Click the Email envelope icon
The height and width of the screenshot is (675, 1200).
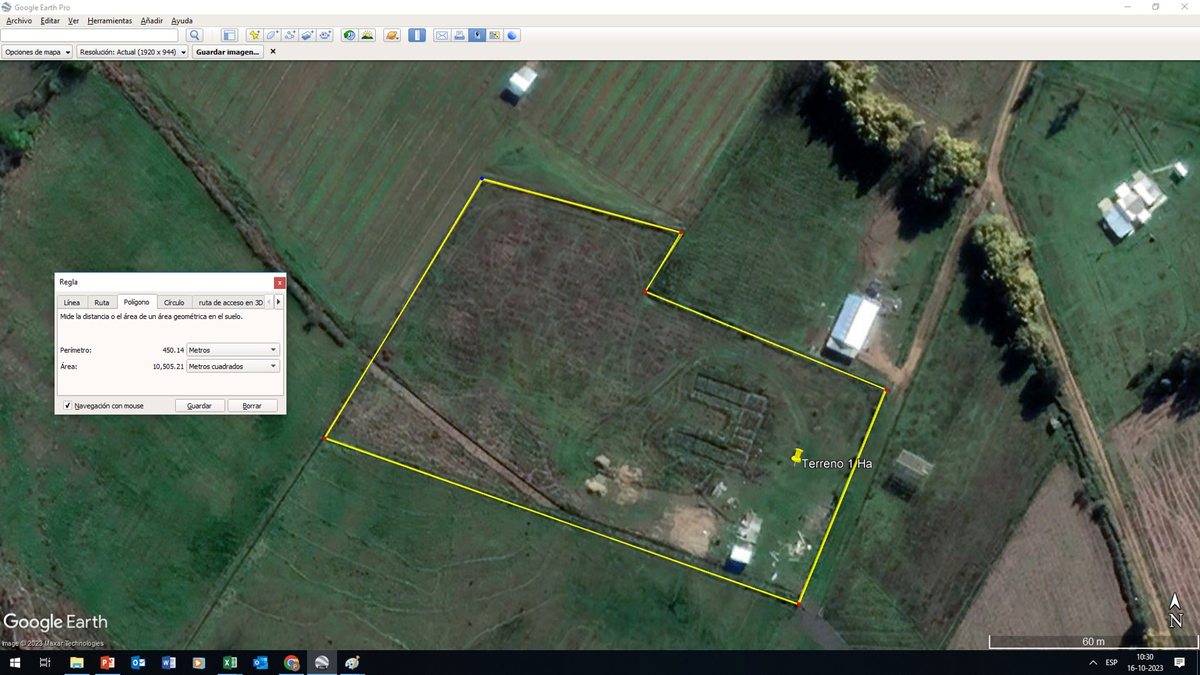coord(441,35)
